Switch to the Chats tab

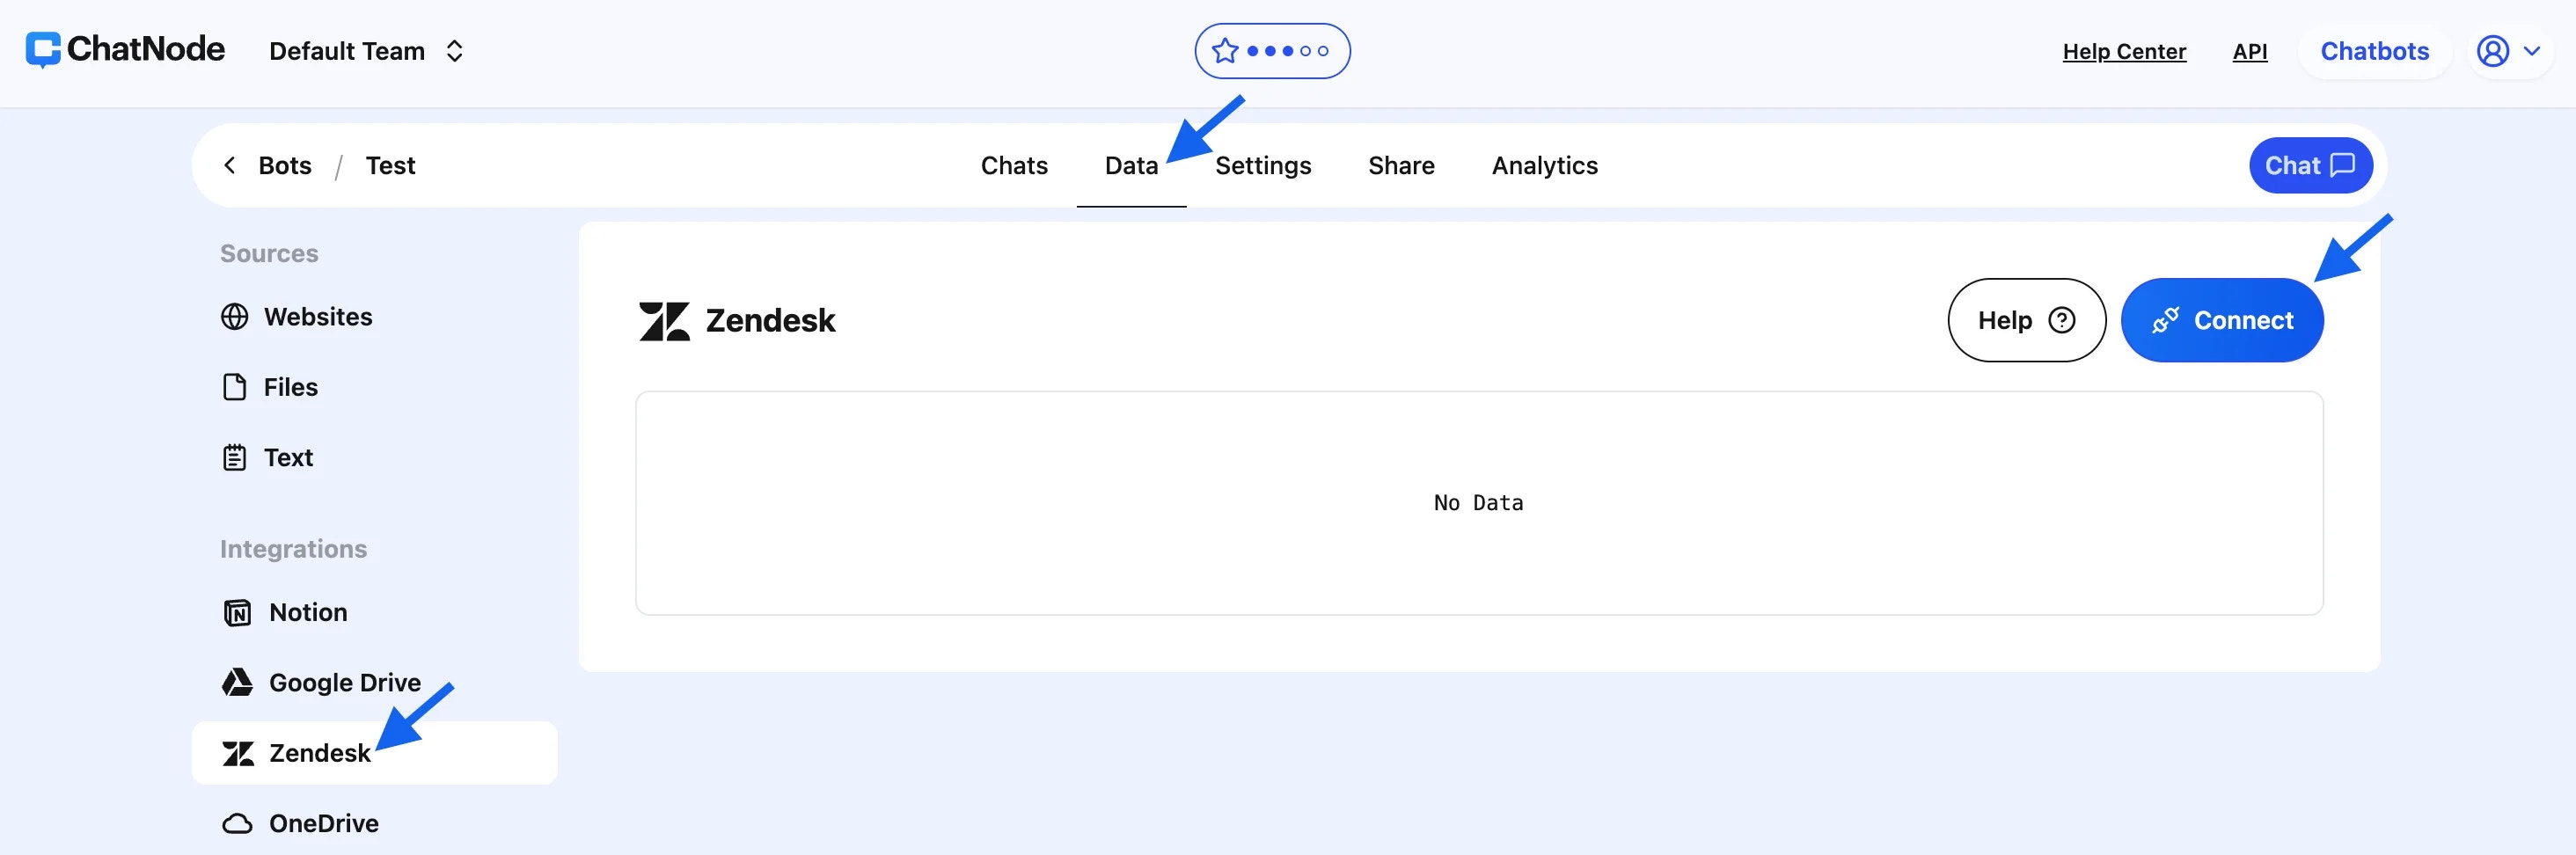(x=1014, y=165)
